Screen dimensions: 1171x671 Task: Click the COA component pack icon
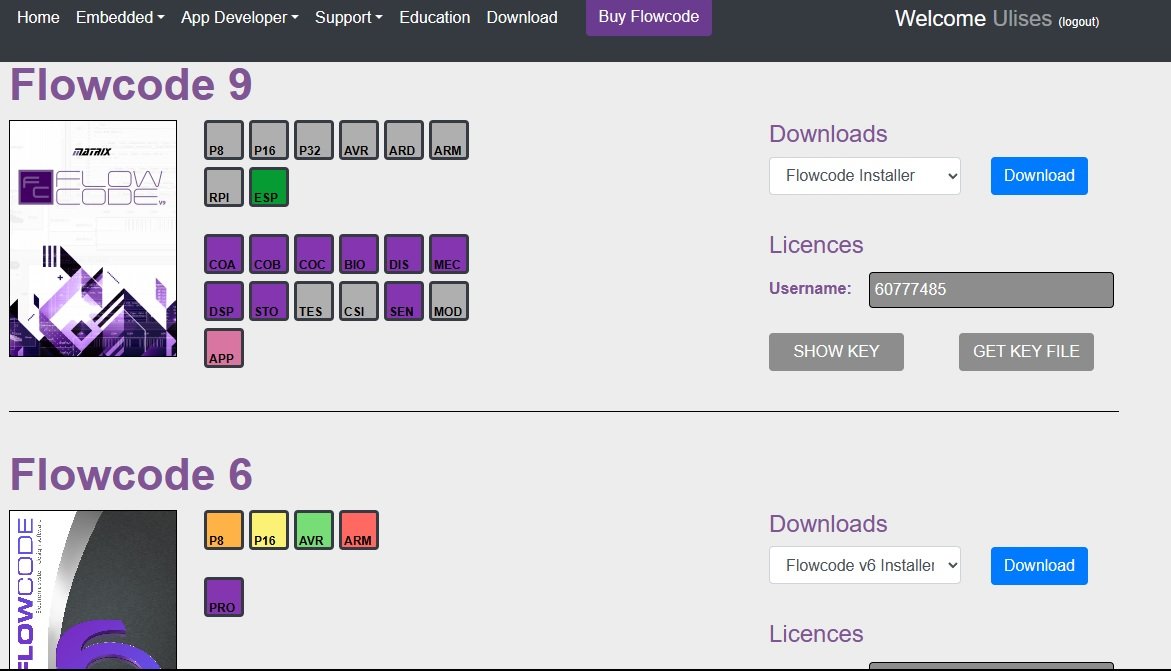224,254
